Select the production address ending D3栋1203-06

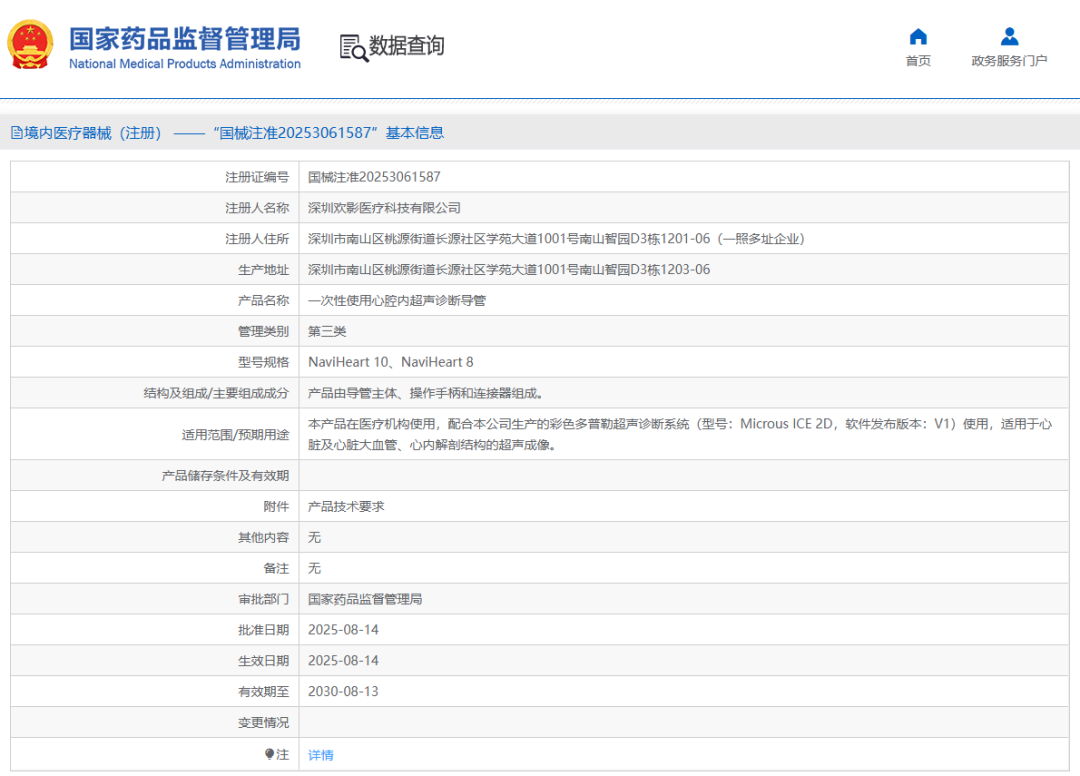(509, 270)
